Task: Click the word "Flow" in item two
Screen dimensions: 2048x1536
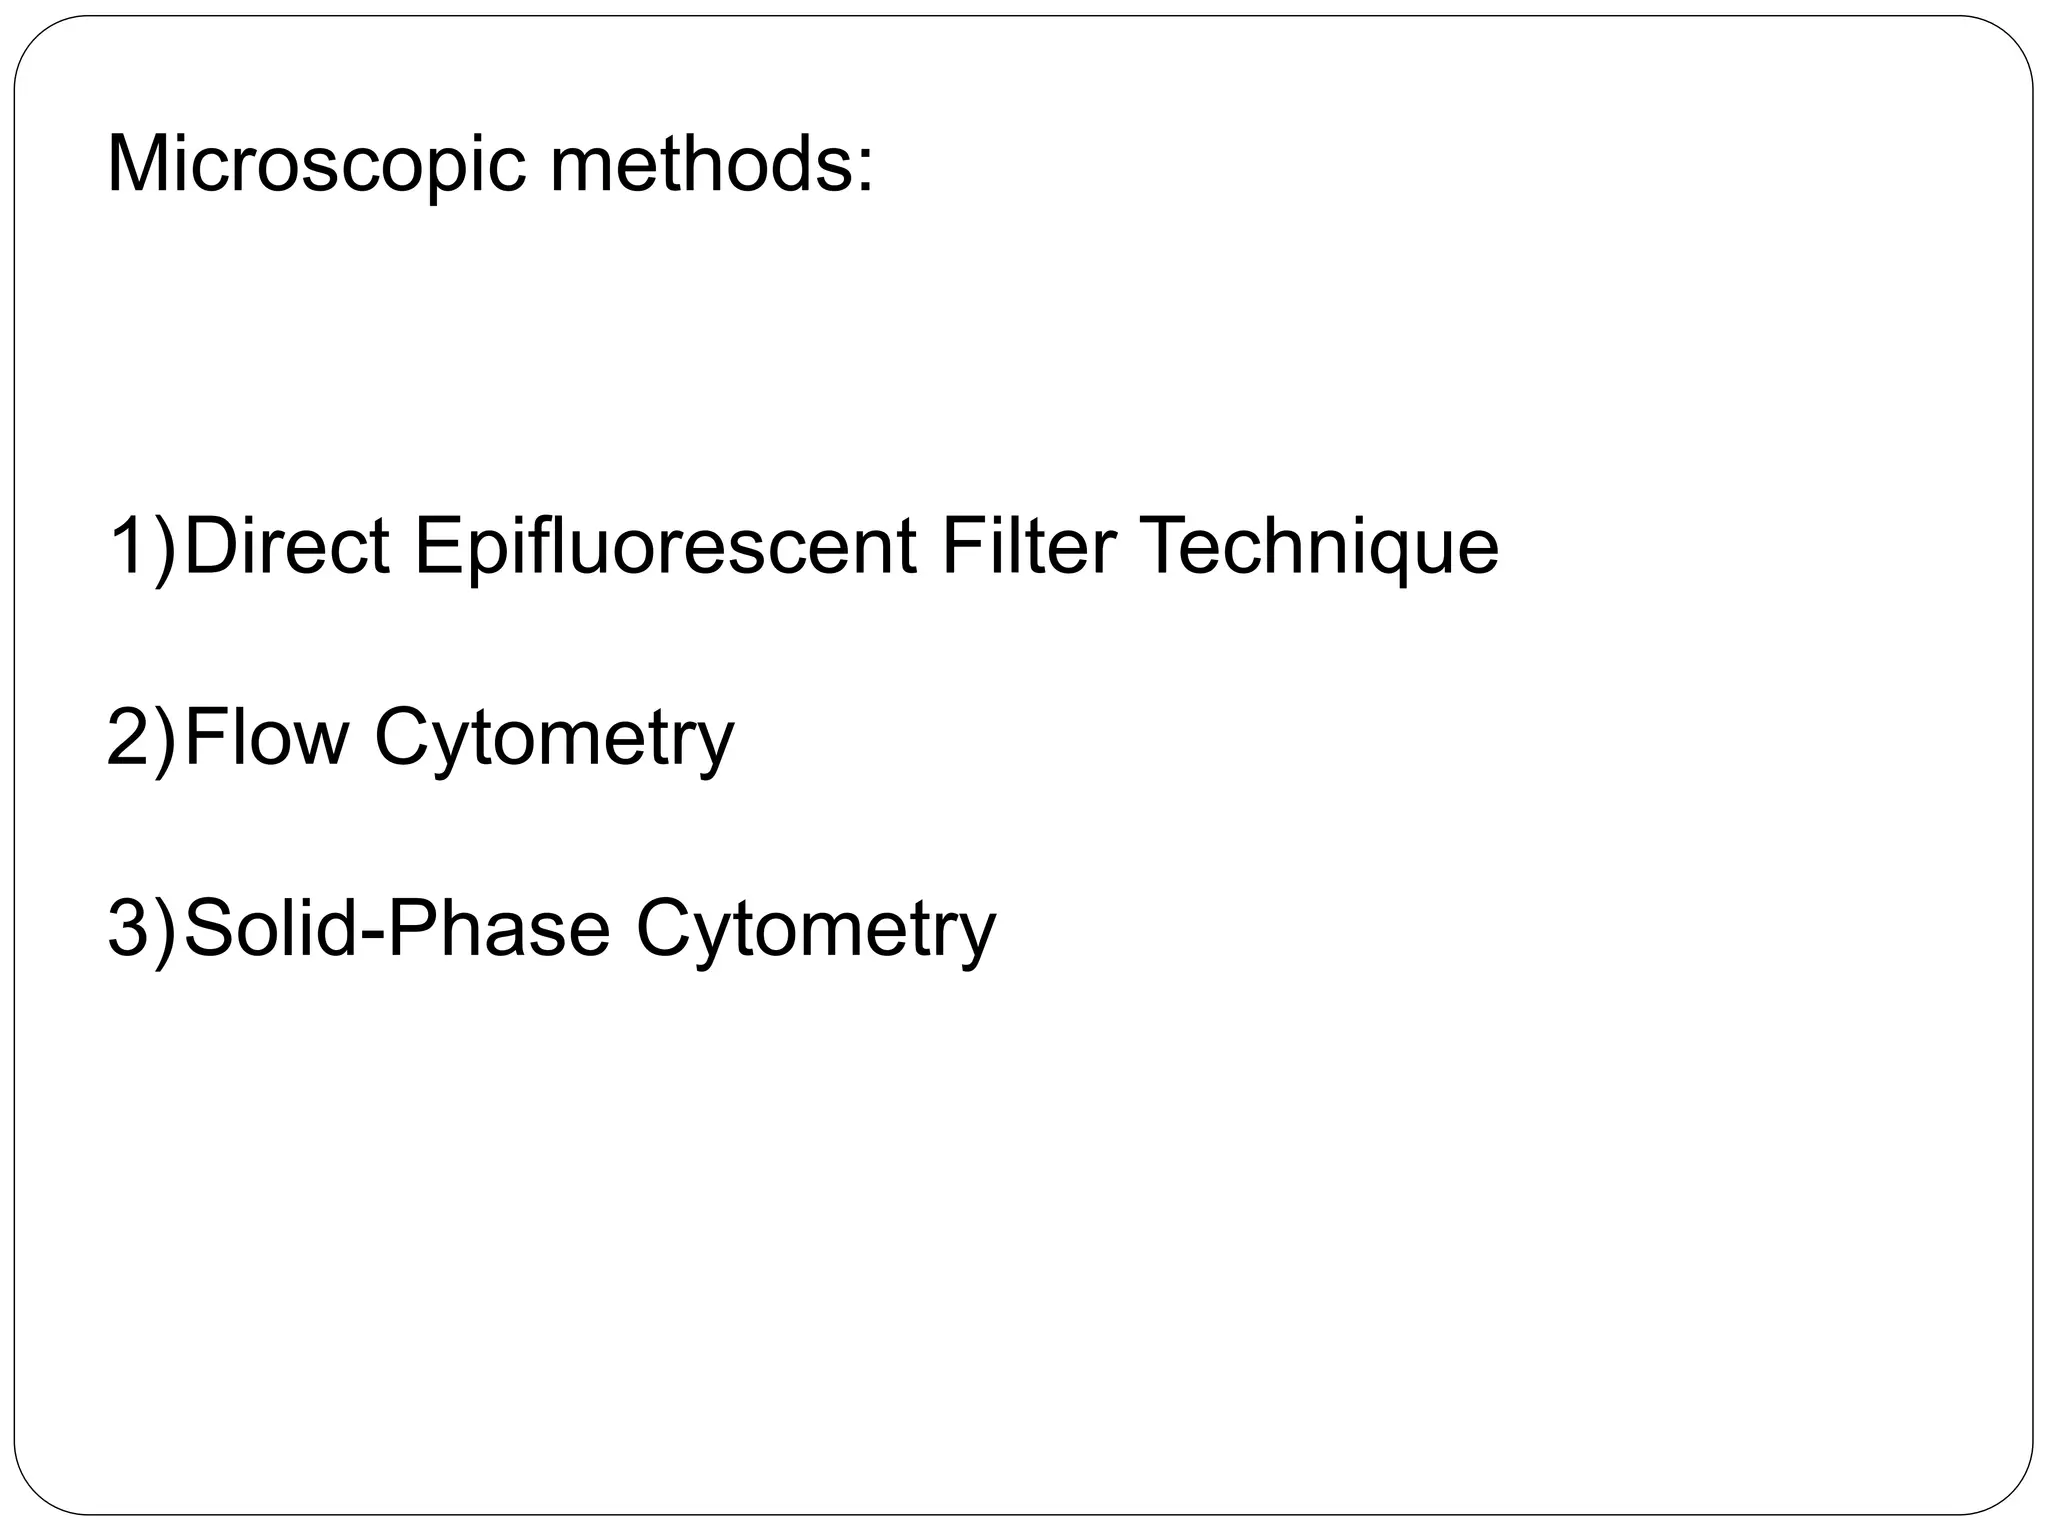Action: [267, 738]
